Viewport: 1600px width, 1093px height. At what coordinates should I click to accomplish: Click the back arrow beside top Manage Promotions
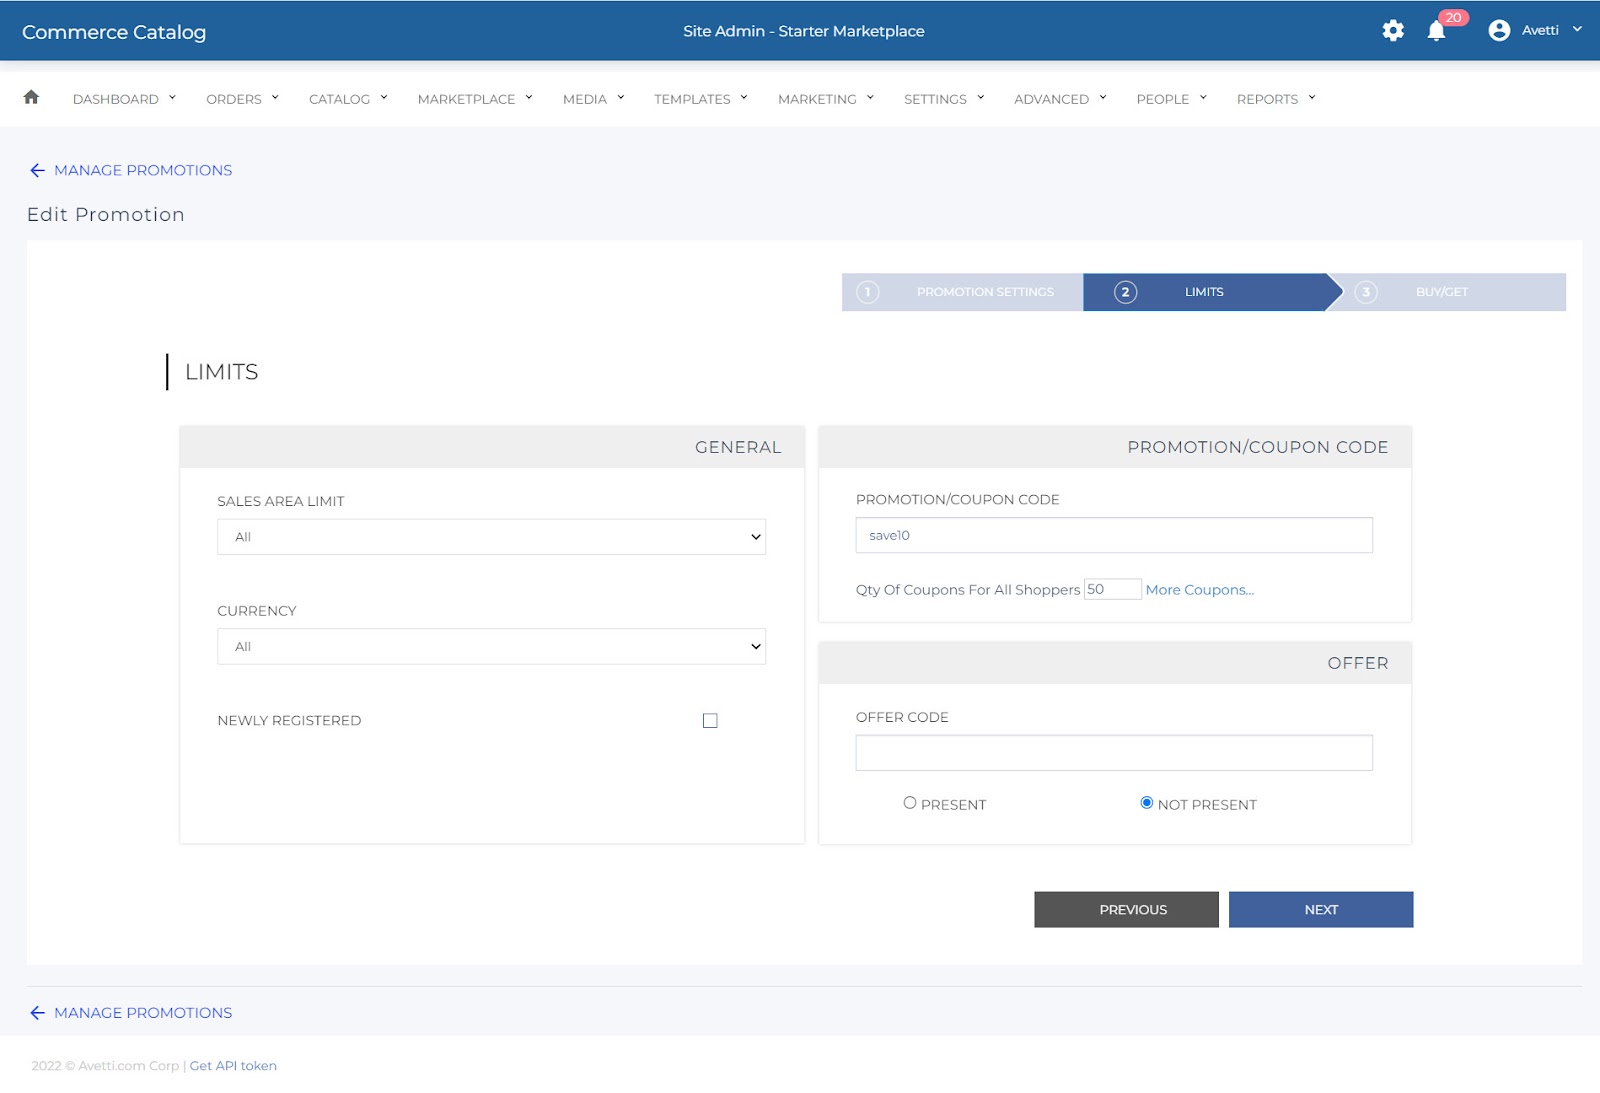pyautogui.click(x=38, y=171)
